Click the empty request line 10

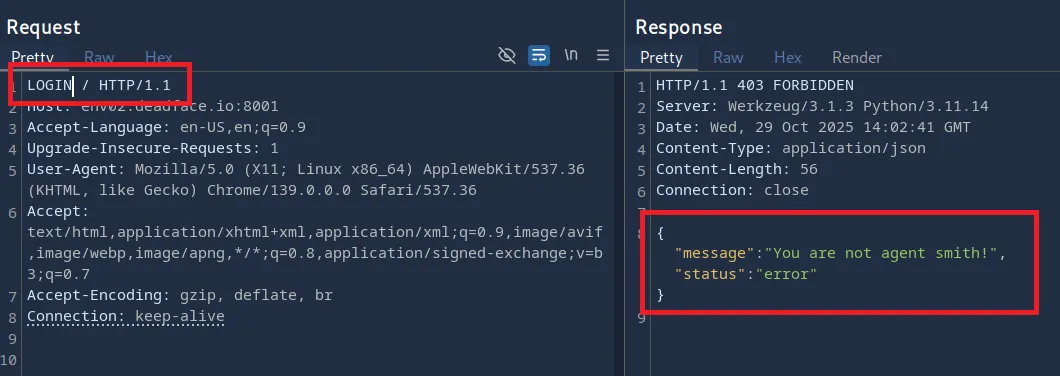318,359
